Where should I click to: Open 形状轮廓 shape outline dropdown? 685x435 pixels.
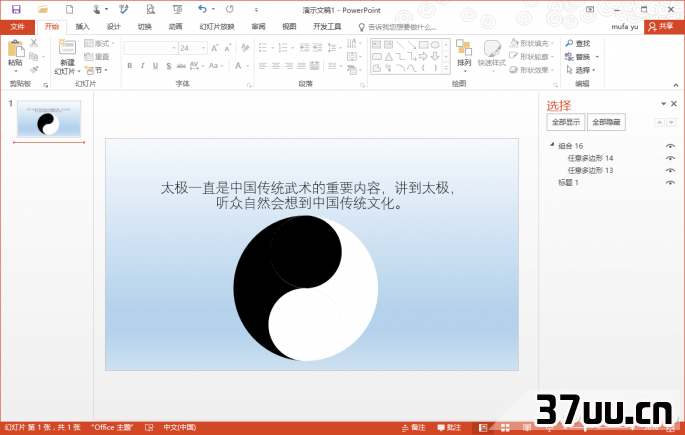[x=532, y=56]
